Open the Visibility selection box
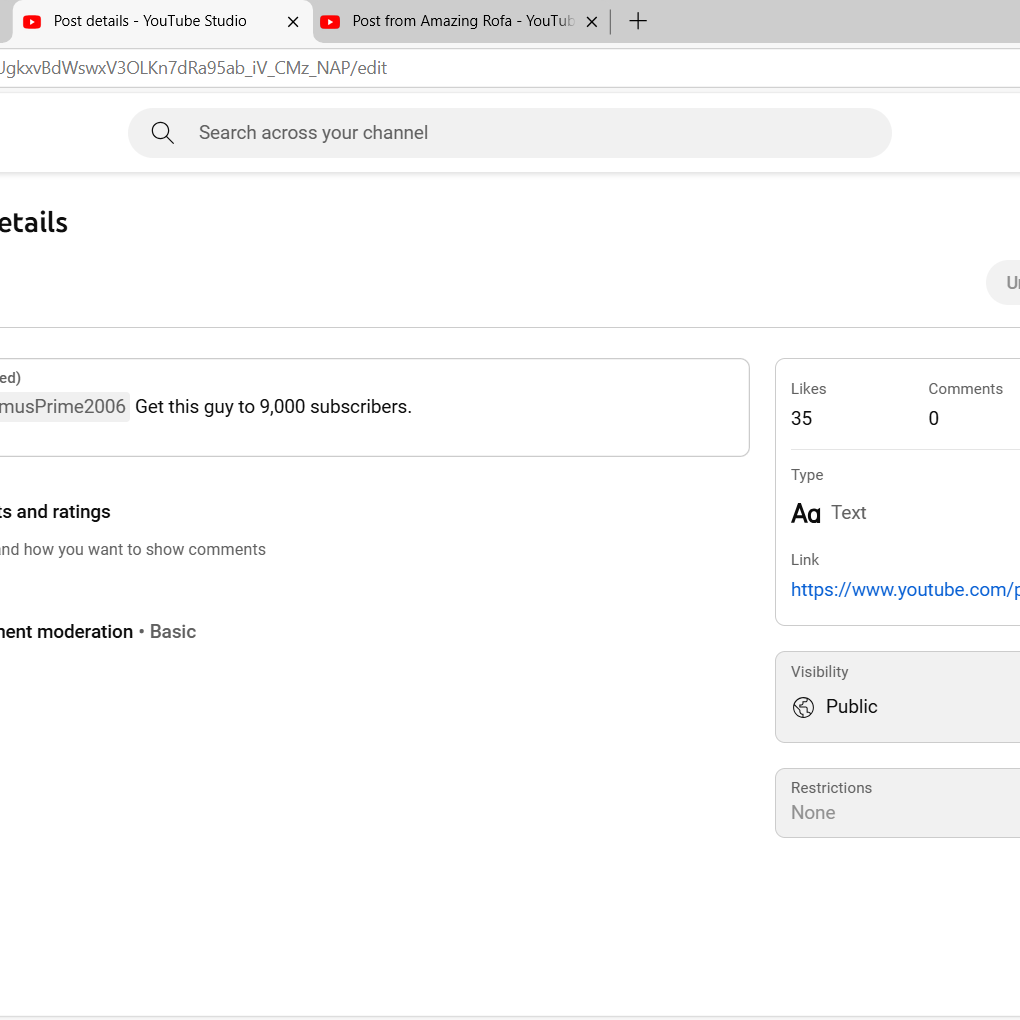This screenshot has height=1020, width=1020. click(897, 697)
